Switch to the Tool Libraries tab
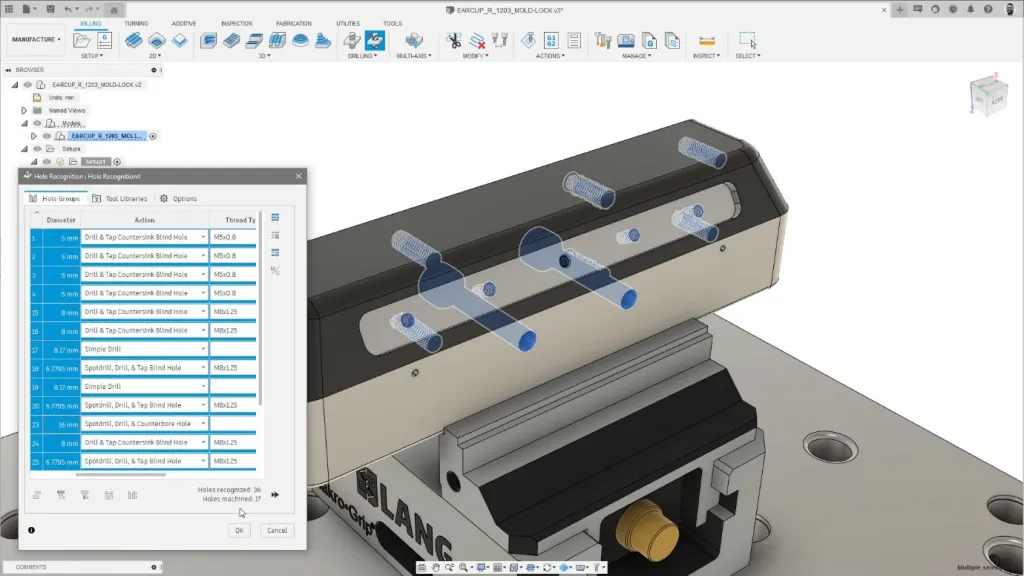1024x576 pixels. [125, 198]
